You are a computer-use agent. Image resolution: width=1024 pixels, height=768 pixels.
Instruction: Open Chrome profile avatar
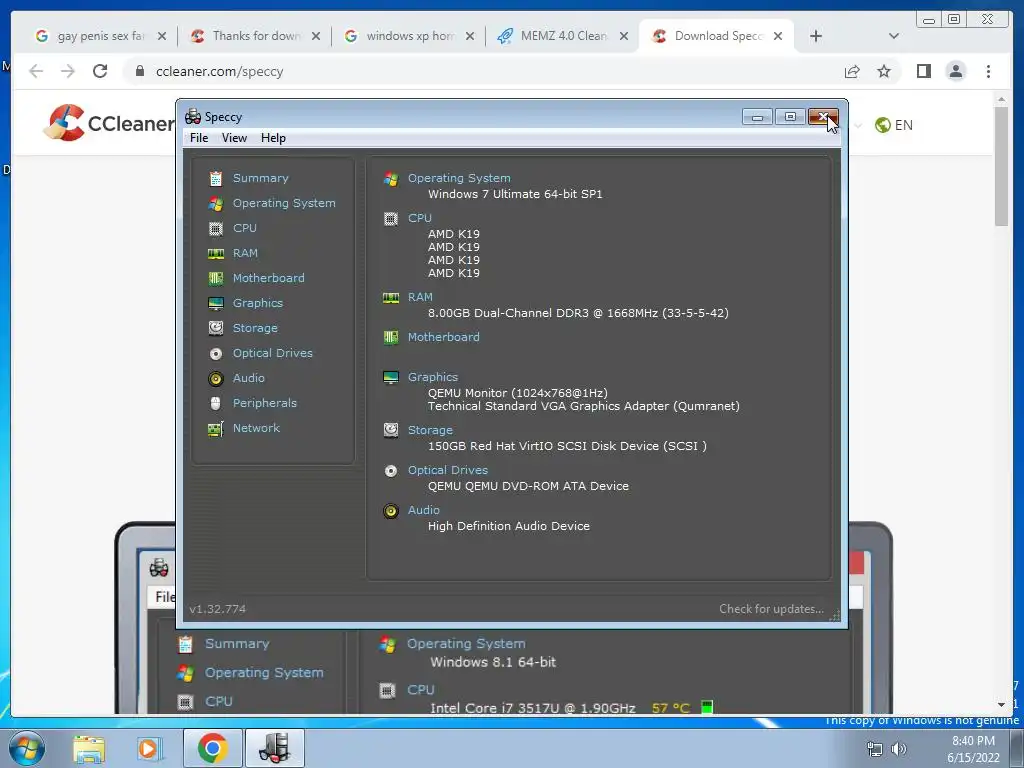[x=955, y=71]
